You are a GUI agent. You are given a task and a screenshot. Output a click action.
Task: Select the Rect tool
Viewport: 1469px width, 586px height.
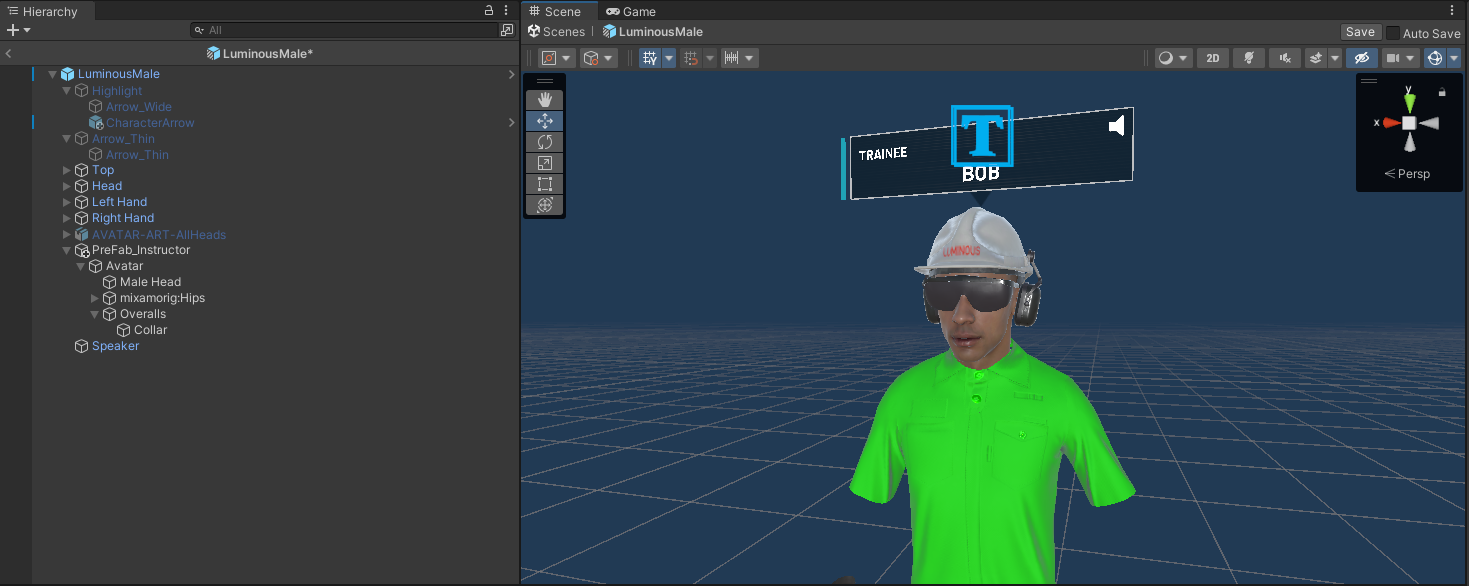click(545, 184)
